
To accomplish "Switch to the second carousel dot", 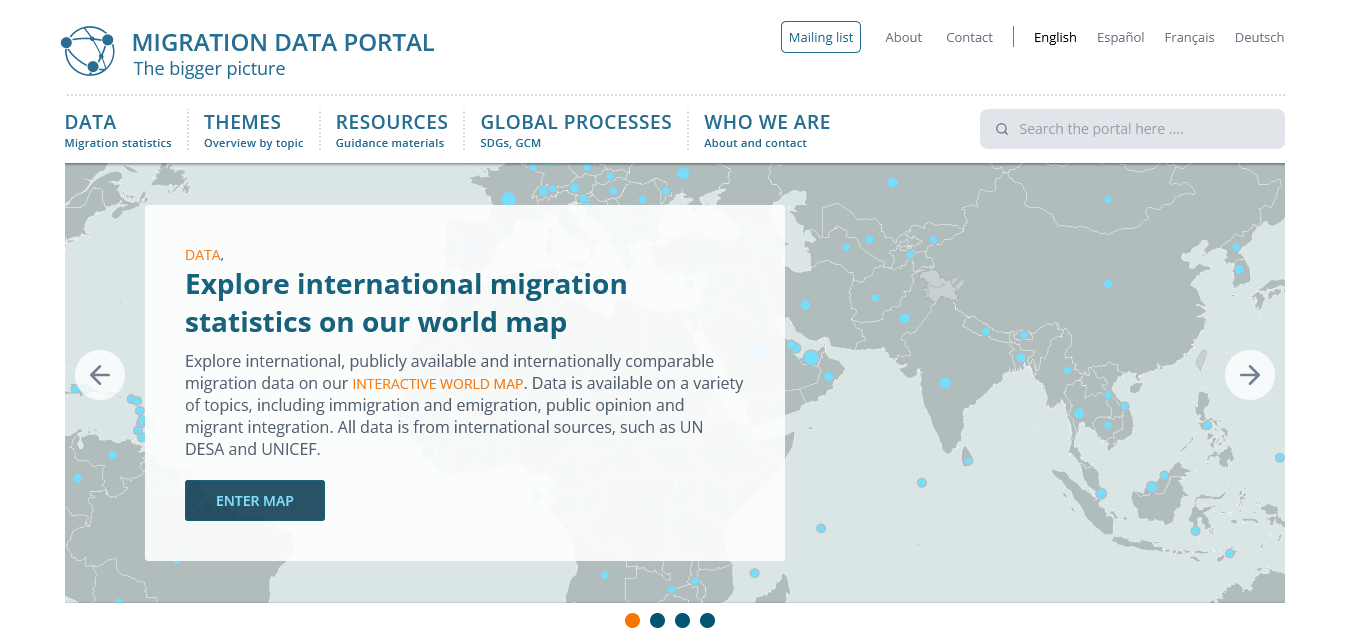I will [x=657, y=620].
